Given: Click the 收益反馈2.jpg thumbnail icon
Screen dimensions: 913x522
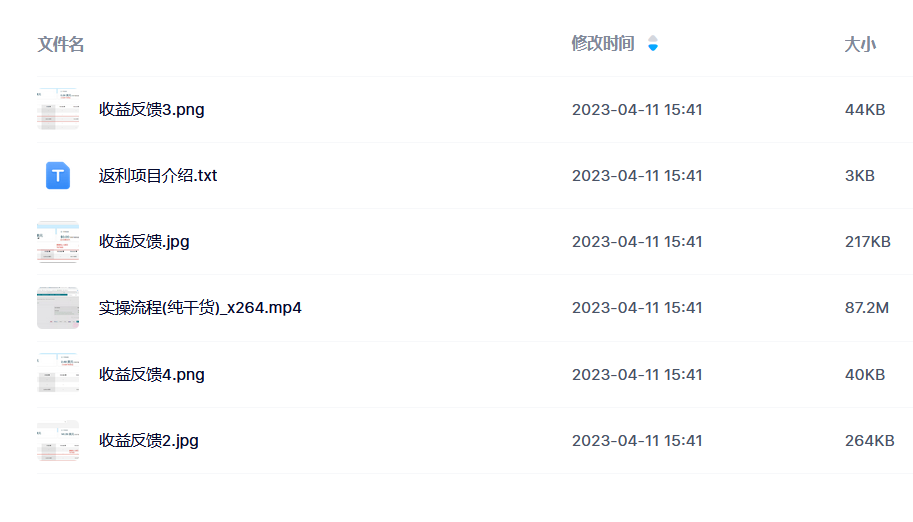Looking at the screenshot, I should point(58,440).
